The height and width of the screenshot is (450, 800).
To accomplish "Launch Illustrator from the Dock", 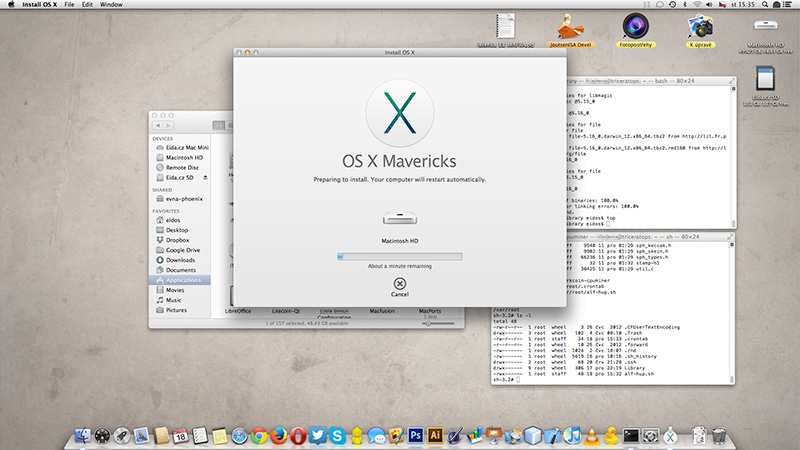I will pos(435,435).
